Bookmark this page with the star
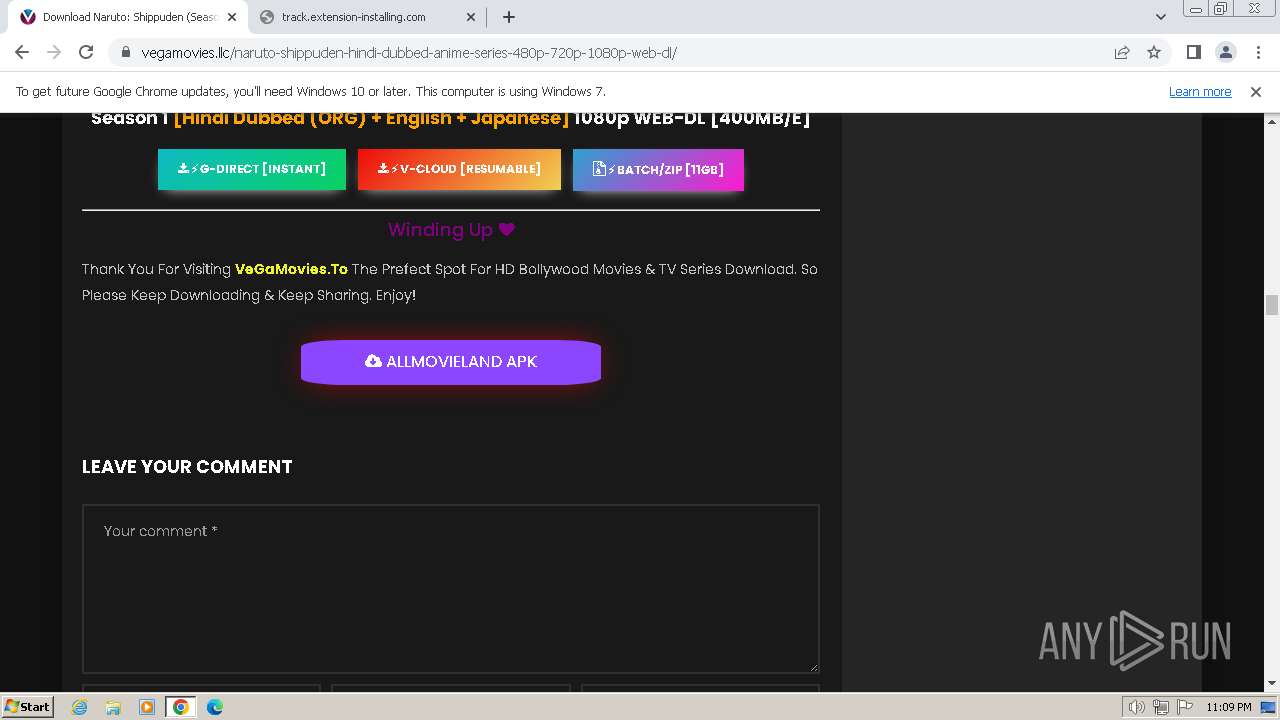Viewport: 1280px width, 720px height. (1154, 52)
